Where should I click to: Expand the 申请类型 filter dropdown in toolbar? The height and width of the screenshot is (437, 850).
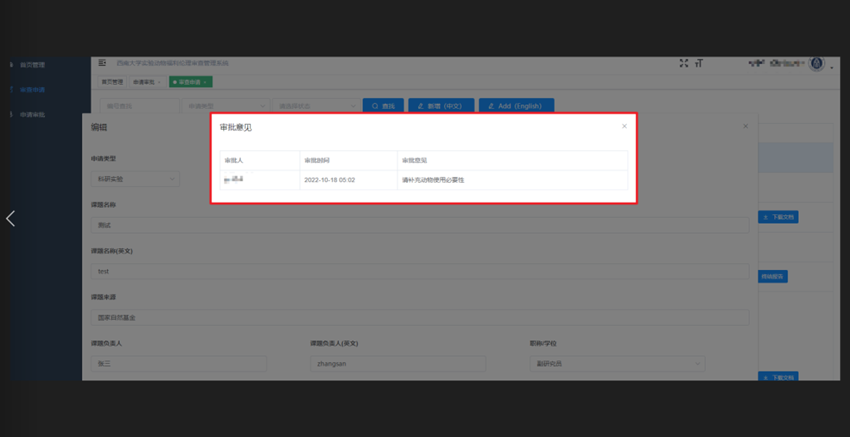point(226,106)
